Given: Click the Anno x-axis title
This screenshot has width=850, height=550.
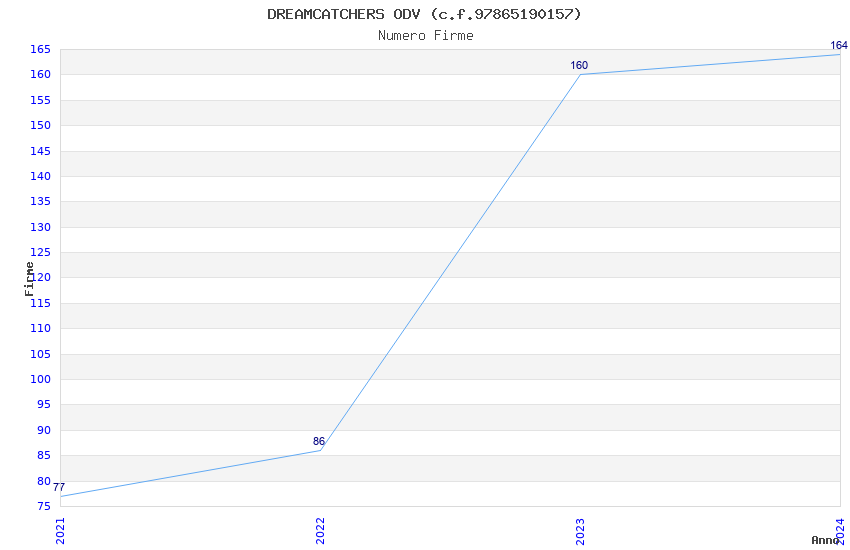Looking at the screenshot, I should point(825,540).
